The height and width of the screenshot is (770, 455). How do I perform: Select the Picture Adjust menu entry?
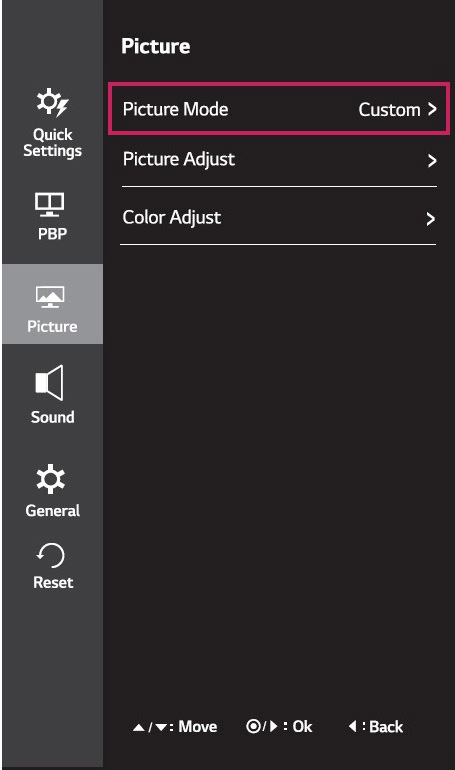pos(278,160)
